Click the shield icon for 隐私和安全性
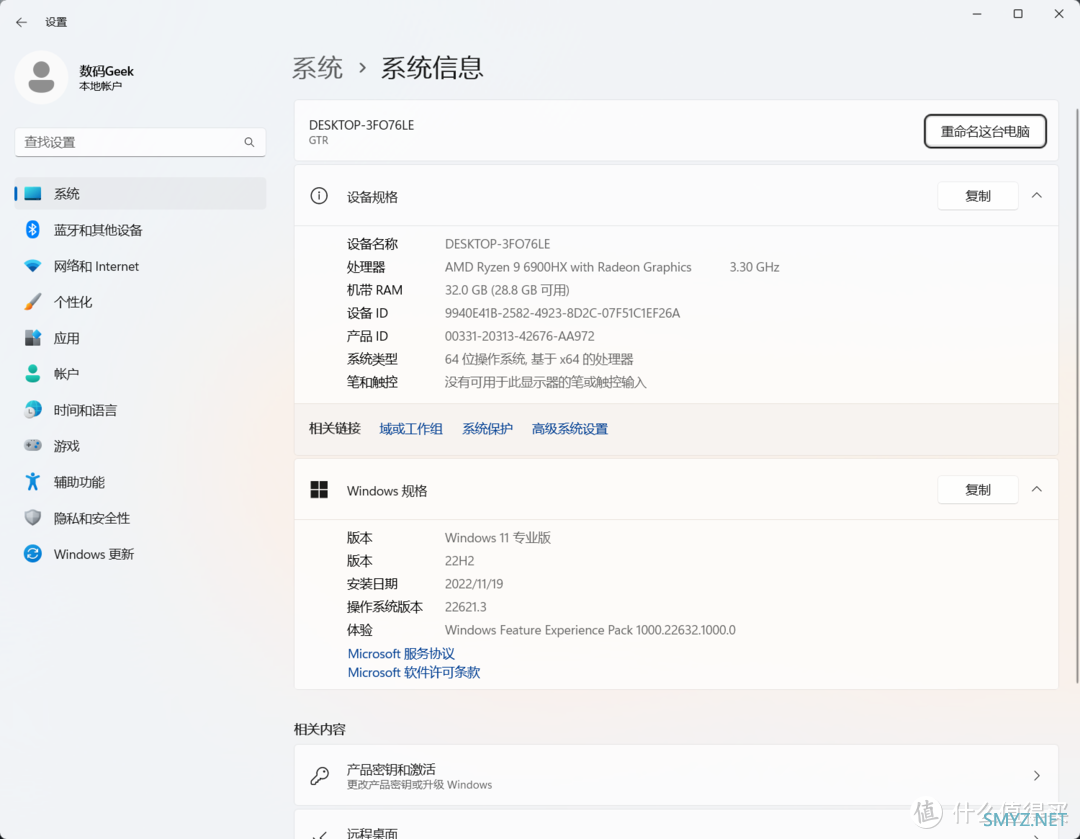Screen dimensions: 1080x839 coord(32,517)
